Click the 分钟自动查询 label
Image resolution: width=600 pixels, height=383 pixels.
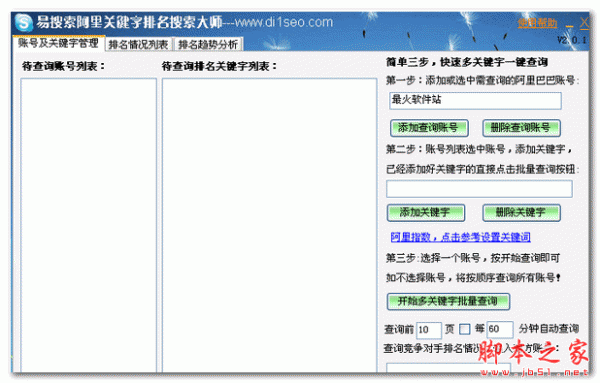(x=548, y=329)
